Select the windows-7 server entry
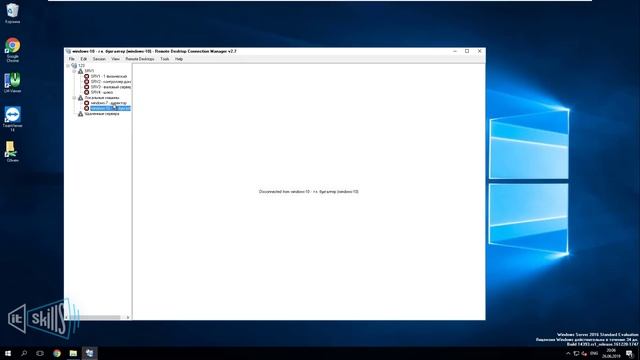 tap(109, 103)
